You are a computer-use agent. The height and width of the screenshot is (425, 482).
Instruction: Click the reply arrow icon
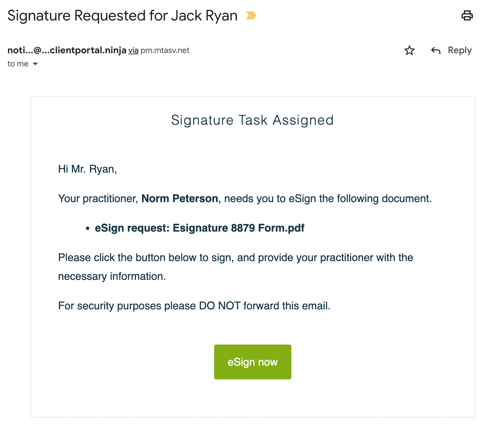(x=436, y=51)
